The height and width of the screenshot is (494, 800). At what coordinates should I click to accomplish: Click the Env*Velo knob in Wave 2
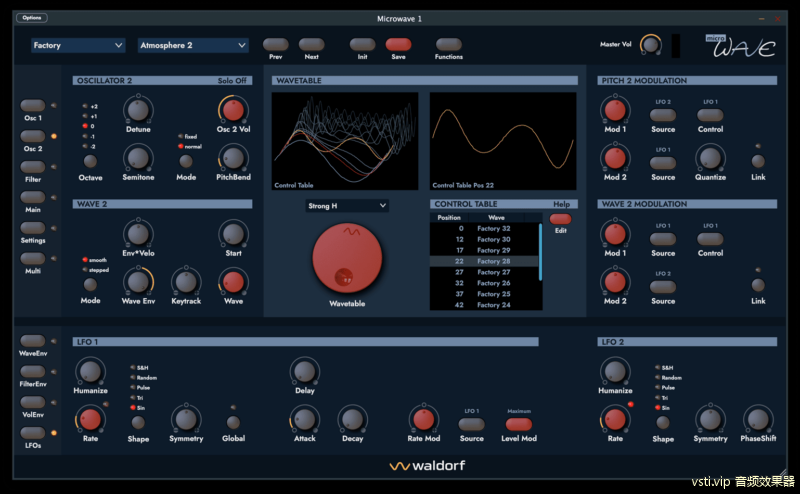(138, 234)
